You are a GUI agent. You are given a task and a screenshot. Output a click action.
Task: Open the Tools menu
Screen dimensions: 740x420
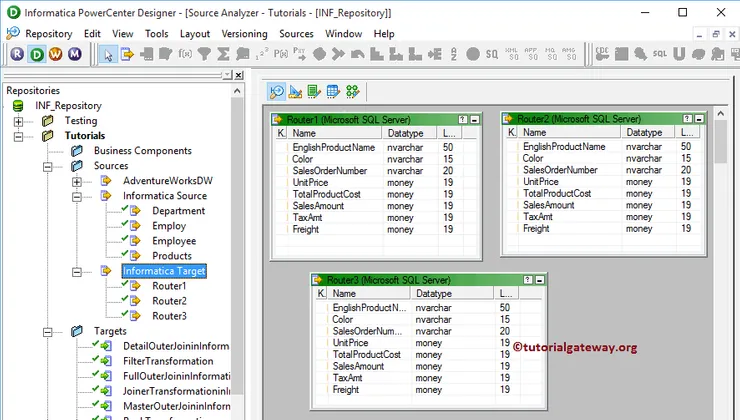[156, 34]
